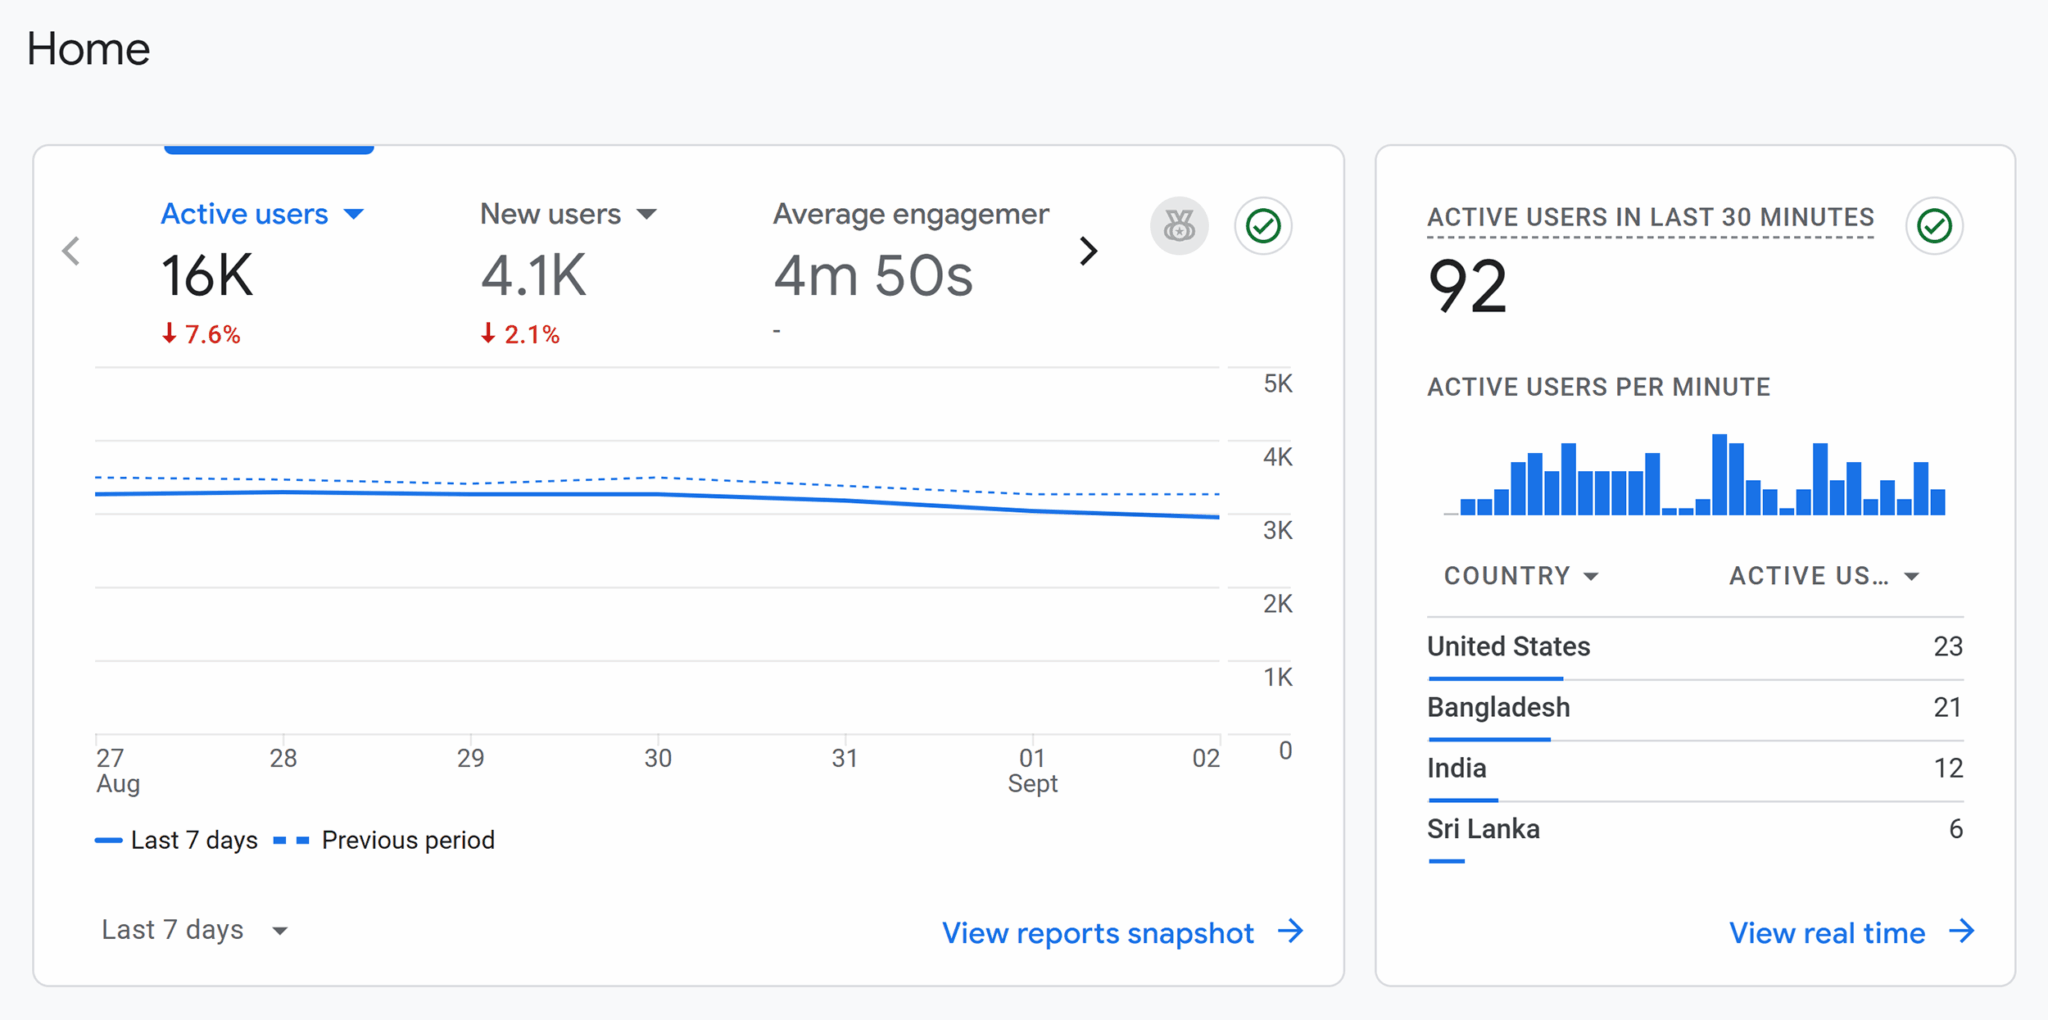Expand the Last 7 days date range selector

pos(195,930)
